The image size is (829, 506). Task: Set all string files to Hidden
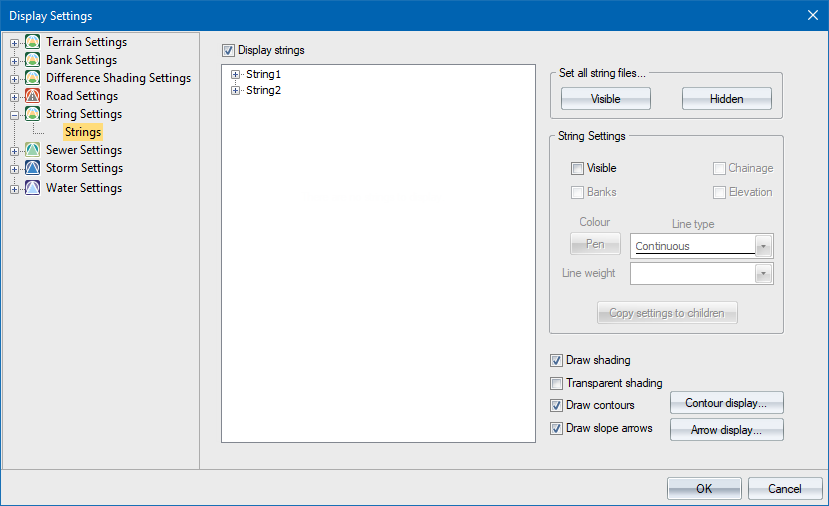click(726, 99)
